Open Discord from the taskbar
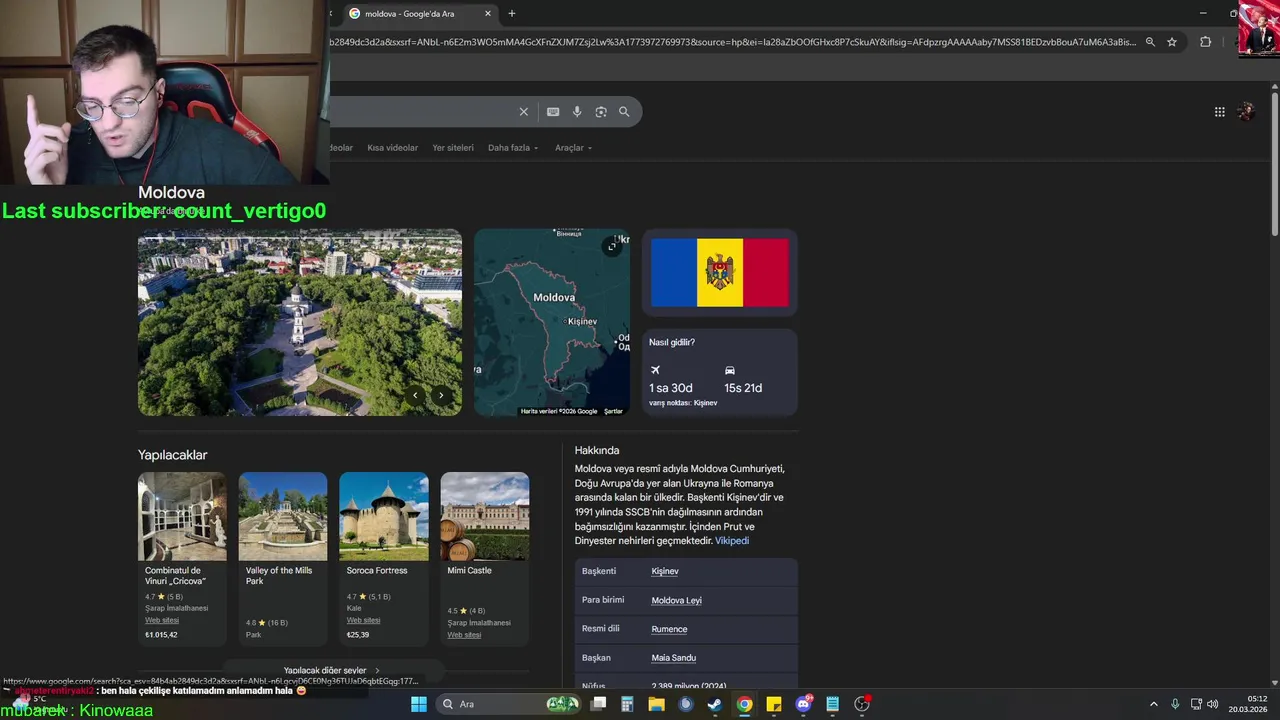1280x720 pixels. click(x=803, y=704)
